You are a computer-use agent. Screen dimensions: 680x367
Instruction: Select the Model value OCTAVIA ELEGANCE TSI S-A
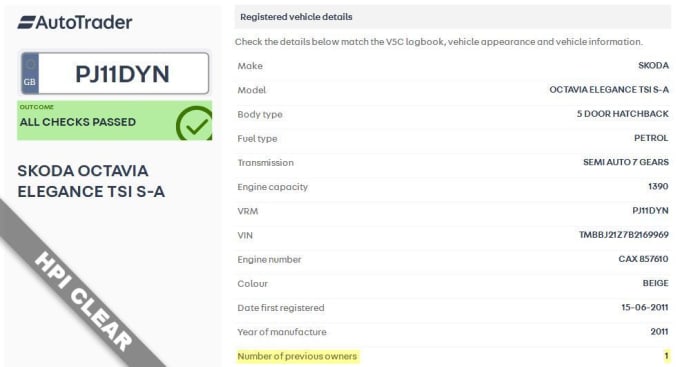(609, 90)
